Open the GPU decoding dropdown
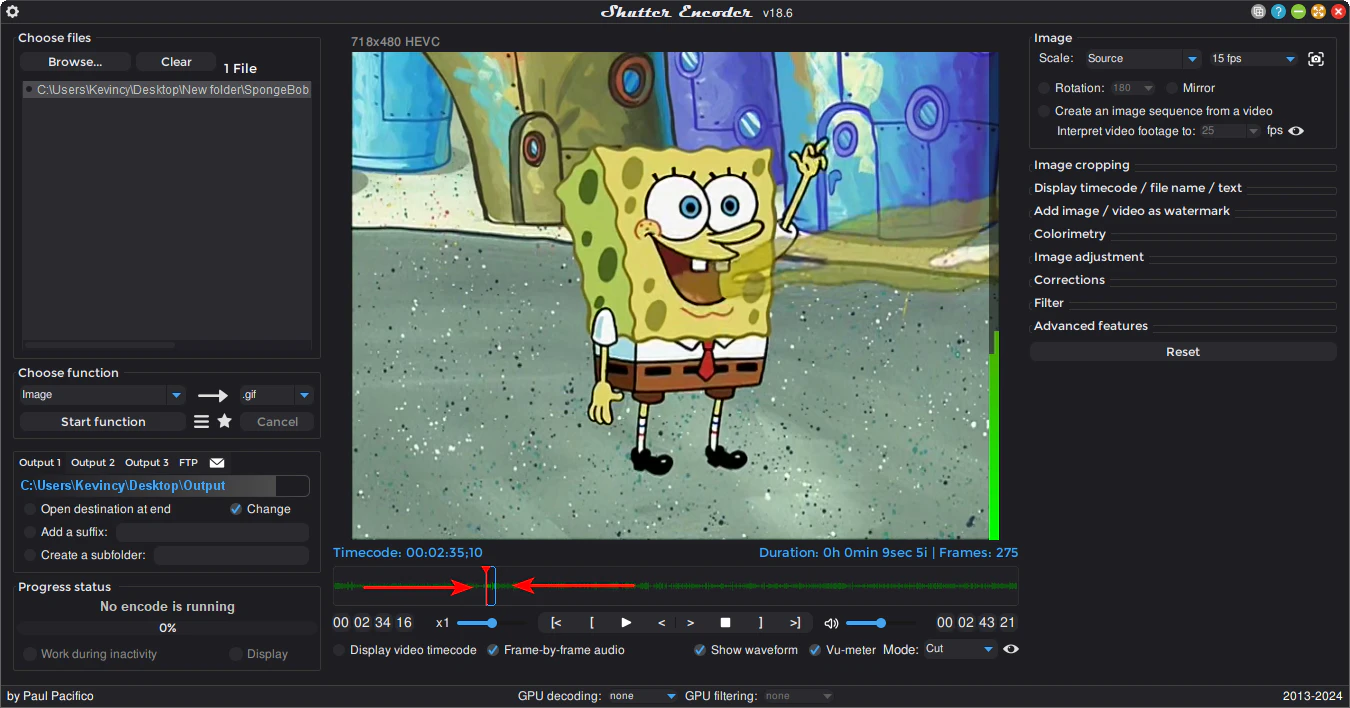This screenshot has height=708, width=1350. click(x=643, y=696)
